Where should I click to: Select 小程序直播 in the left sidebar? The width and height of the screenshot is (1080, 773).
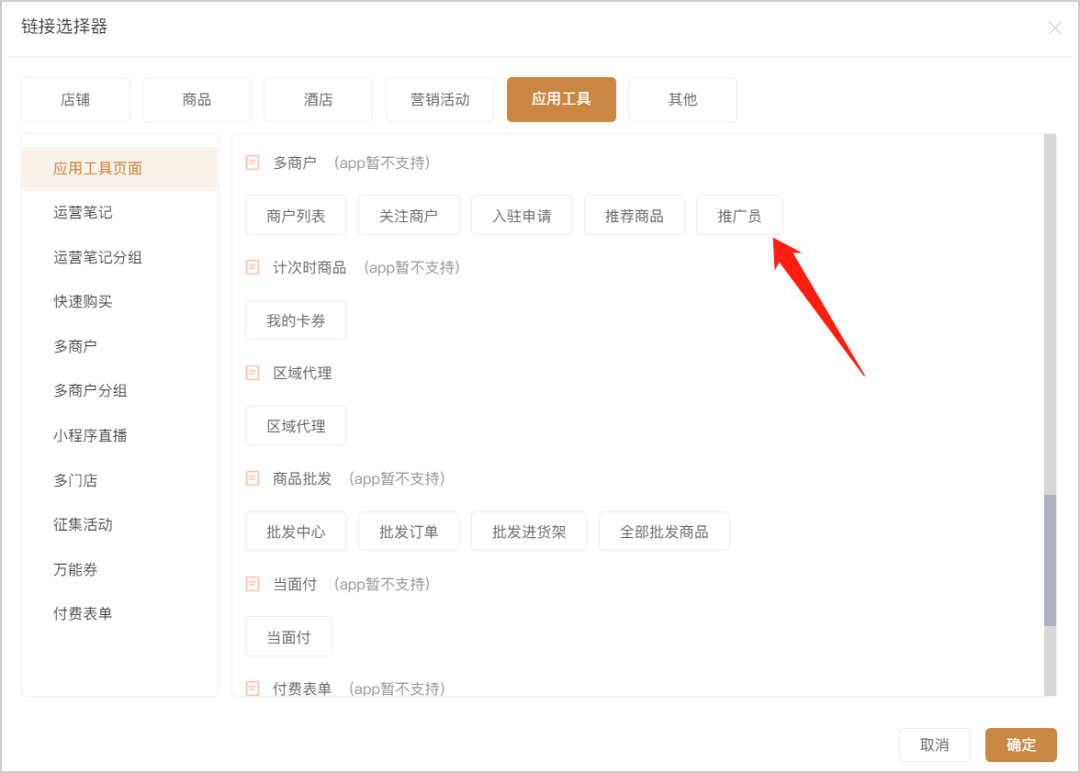pyautogui.click(x=90, y=435)
